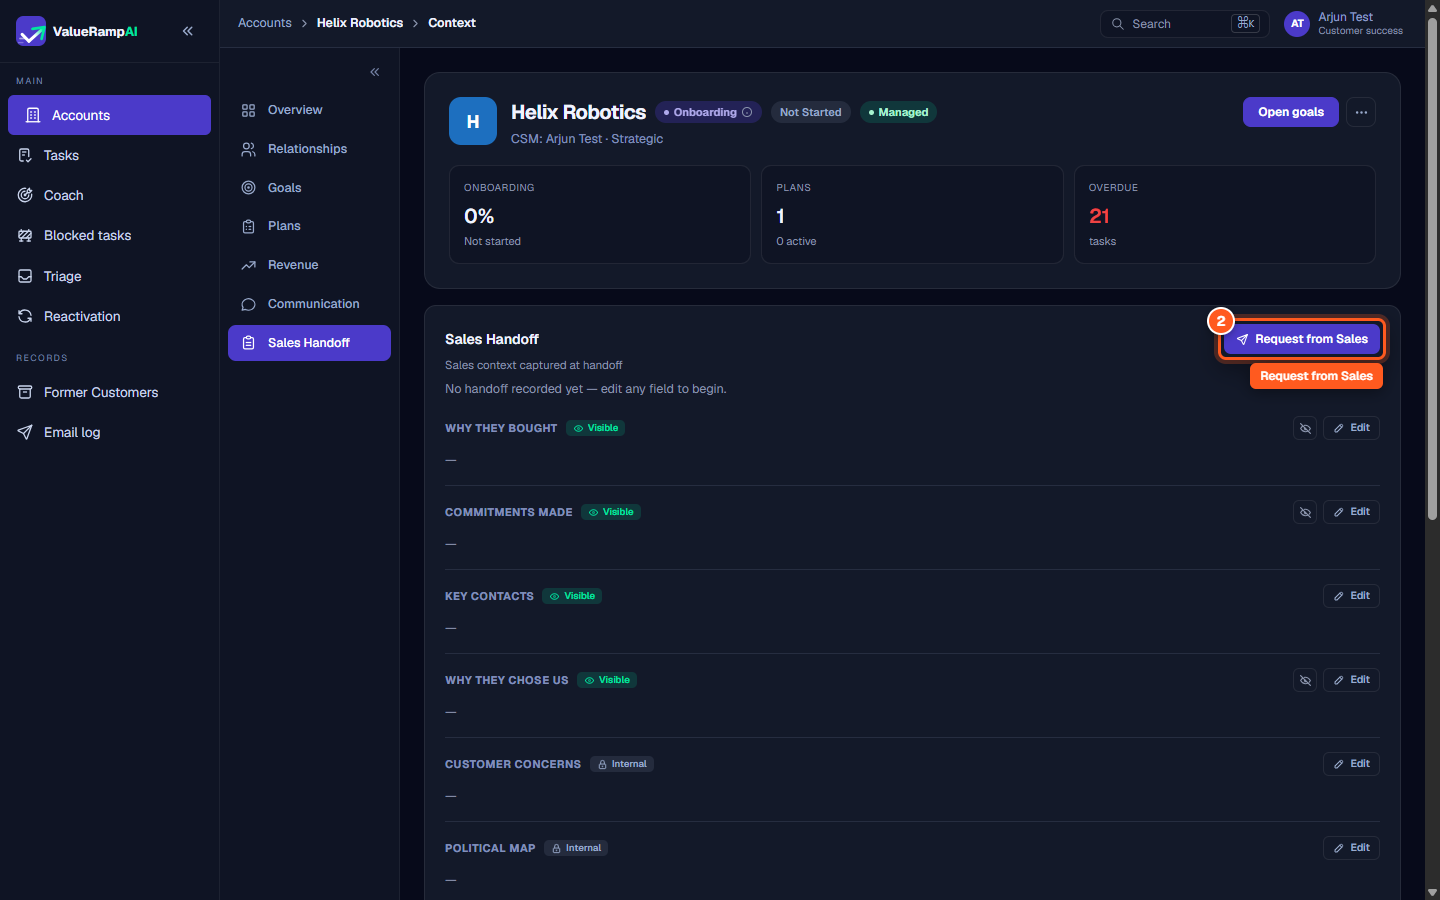Edit the Why They Chose Us field
This screenshot has width=1440, height=900.
pyautogui.click(x=1352, y=680)
